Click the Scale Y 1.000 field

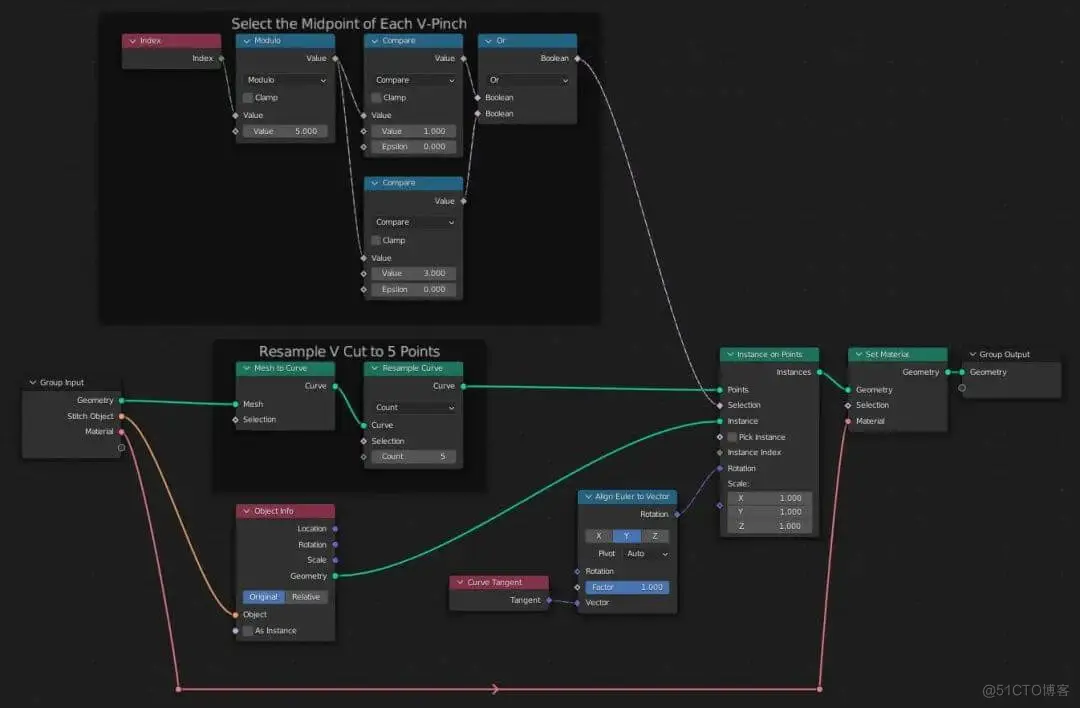point(769,512)
